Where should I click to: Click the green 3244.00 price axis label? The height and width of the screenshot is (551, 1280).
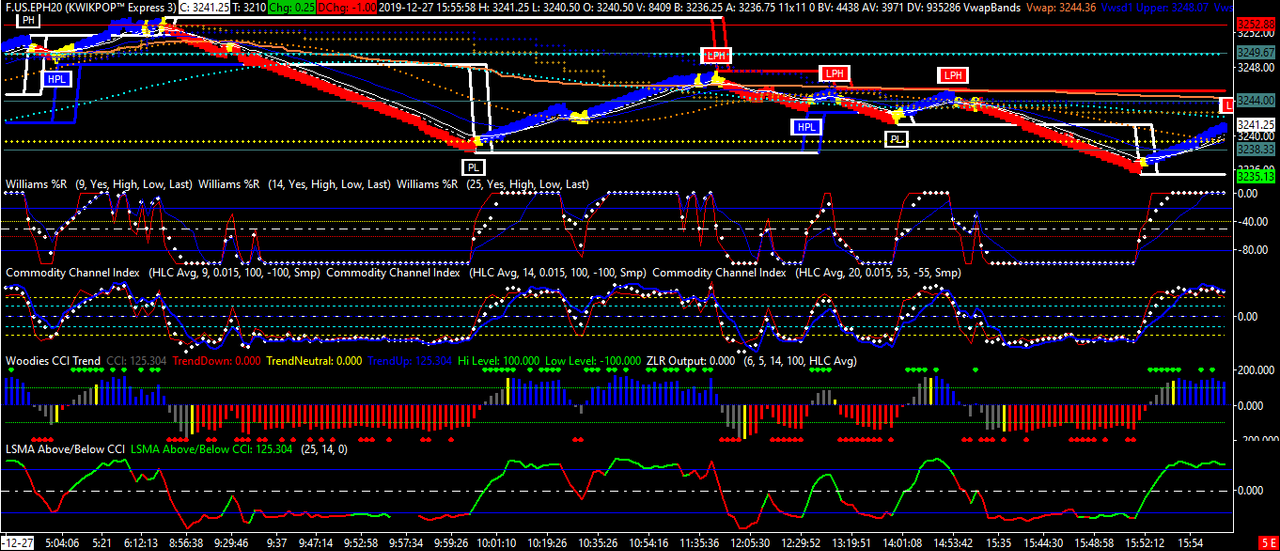pos(1256,101)
